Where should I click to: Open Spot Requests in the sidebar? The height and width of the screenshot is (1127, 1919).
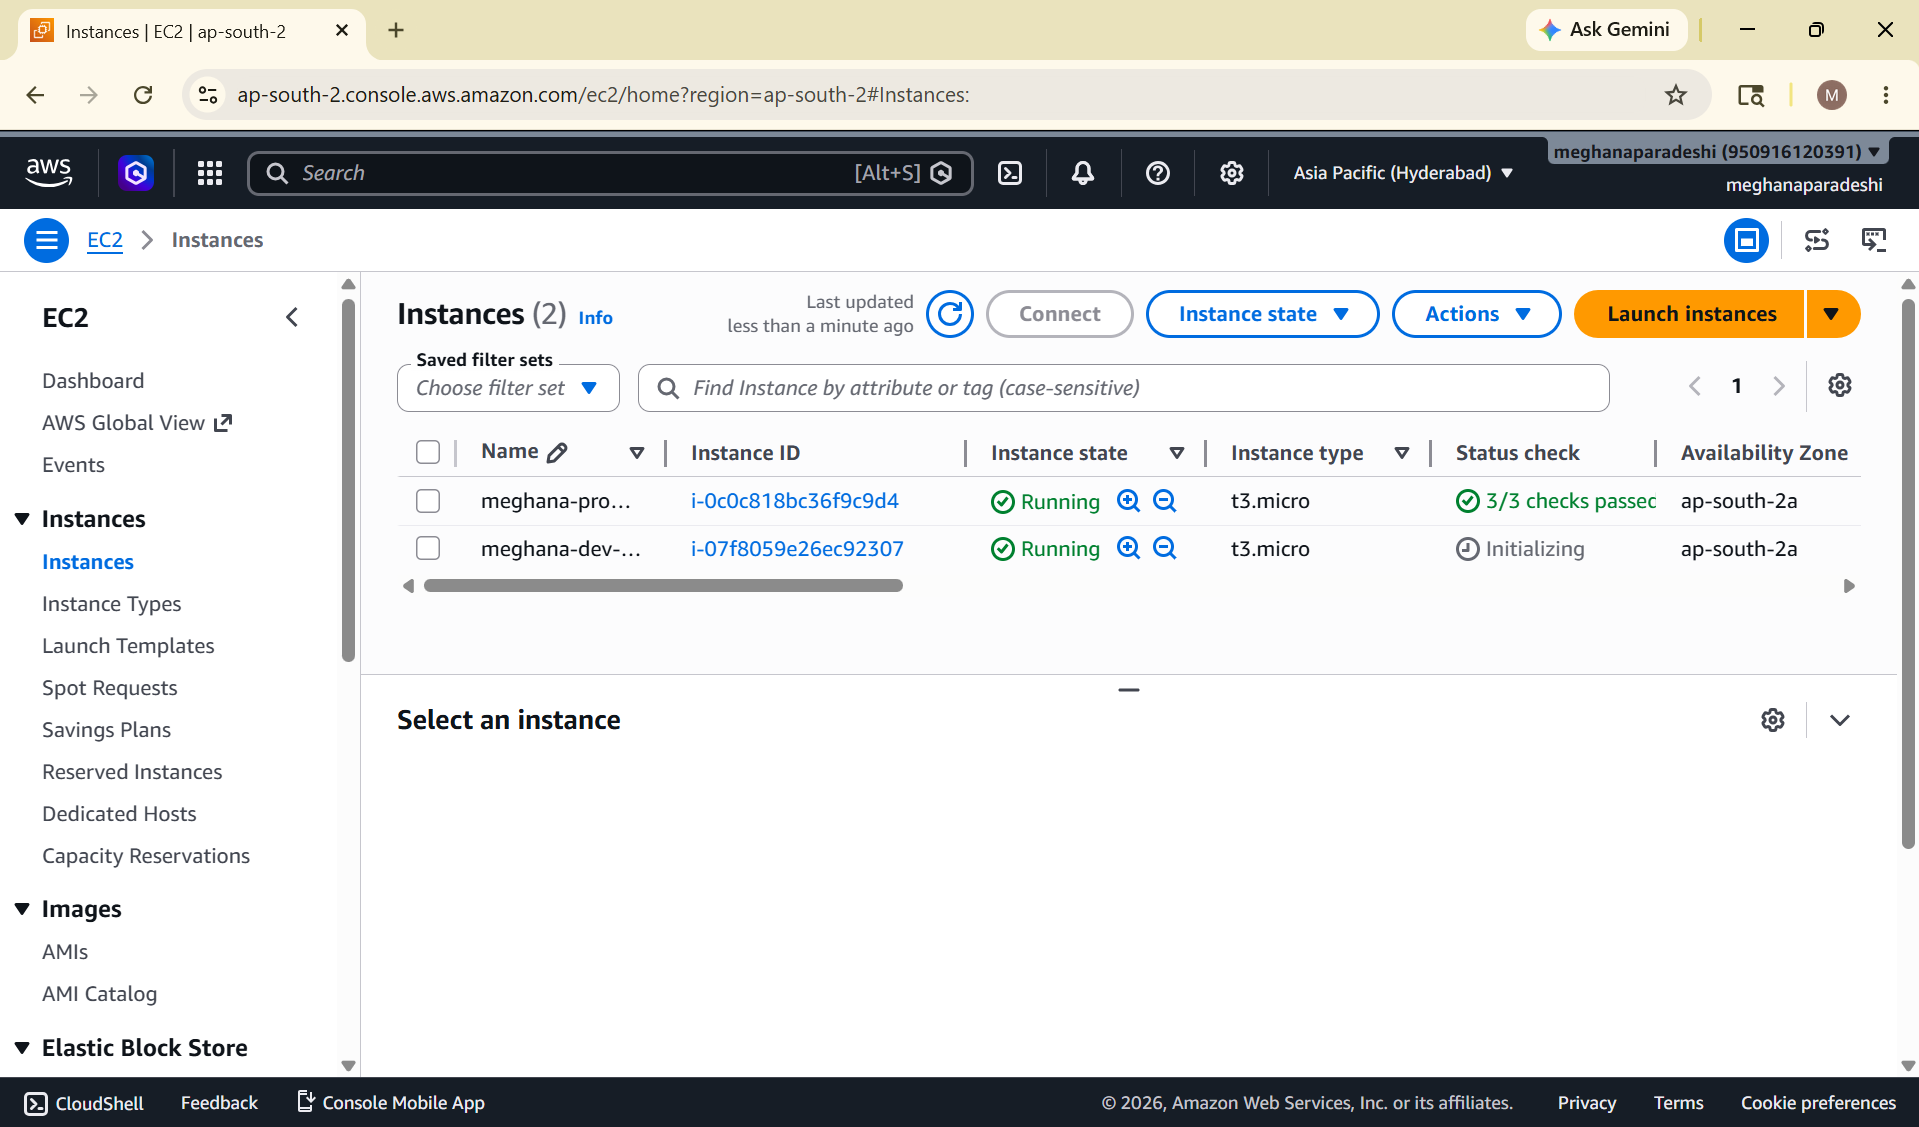pyautogui.click(x=110, y=688)
